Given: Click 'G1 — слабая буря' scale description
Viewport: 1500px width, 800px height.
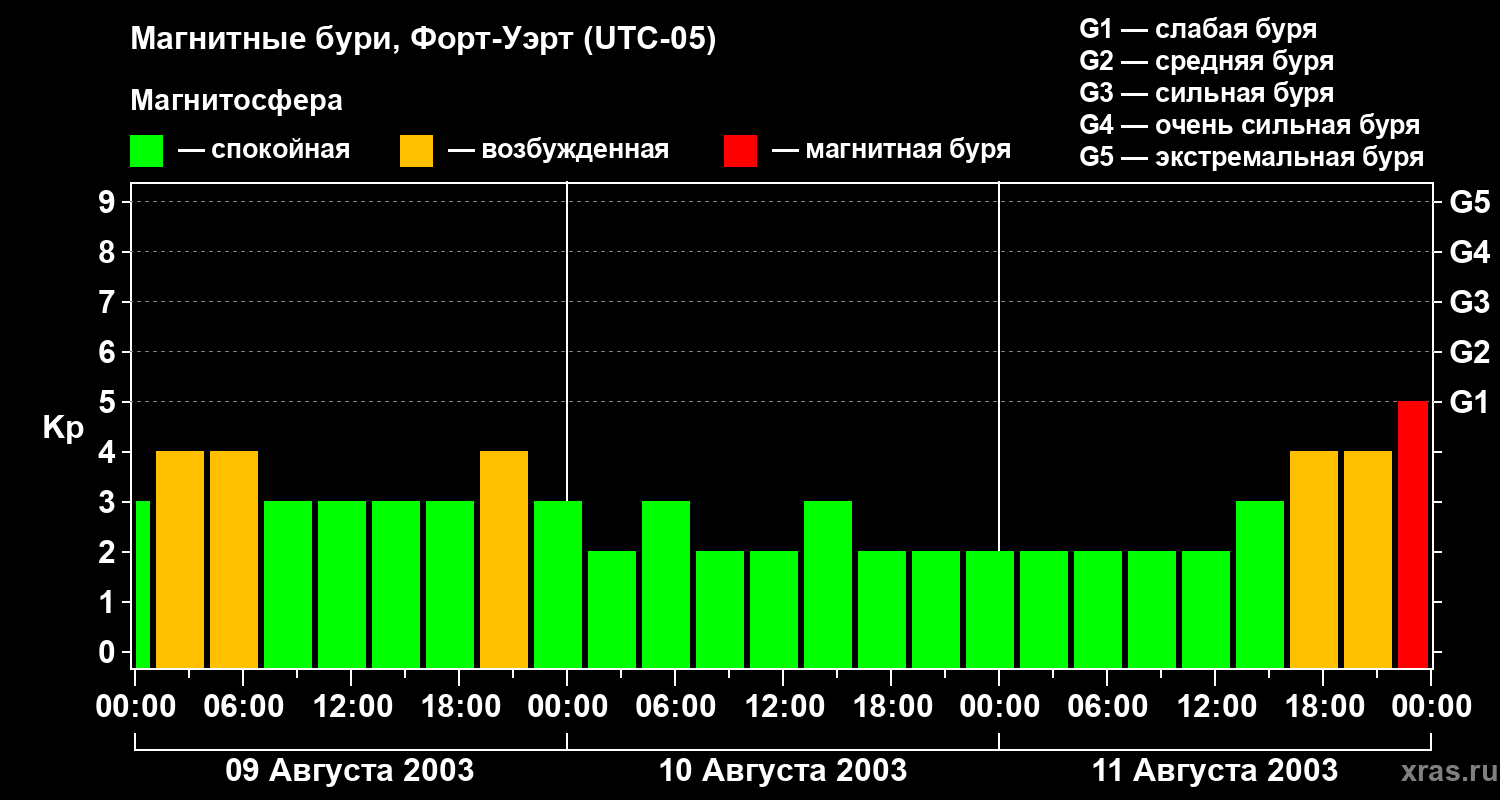Looking at the screenshot, I should point(1198,29).
